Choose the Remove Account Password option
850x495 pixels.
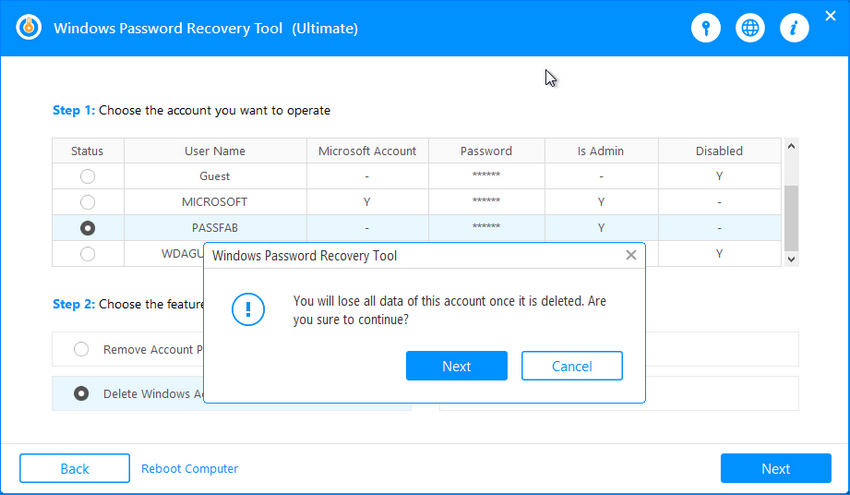point(81,349)
